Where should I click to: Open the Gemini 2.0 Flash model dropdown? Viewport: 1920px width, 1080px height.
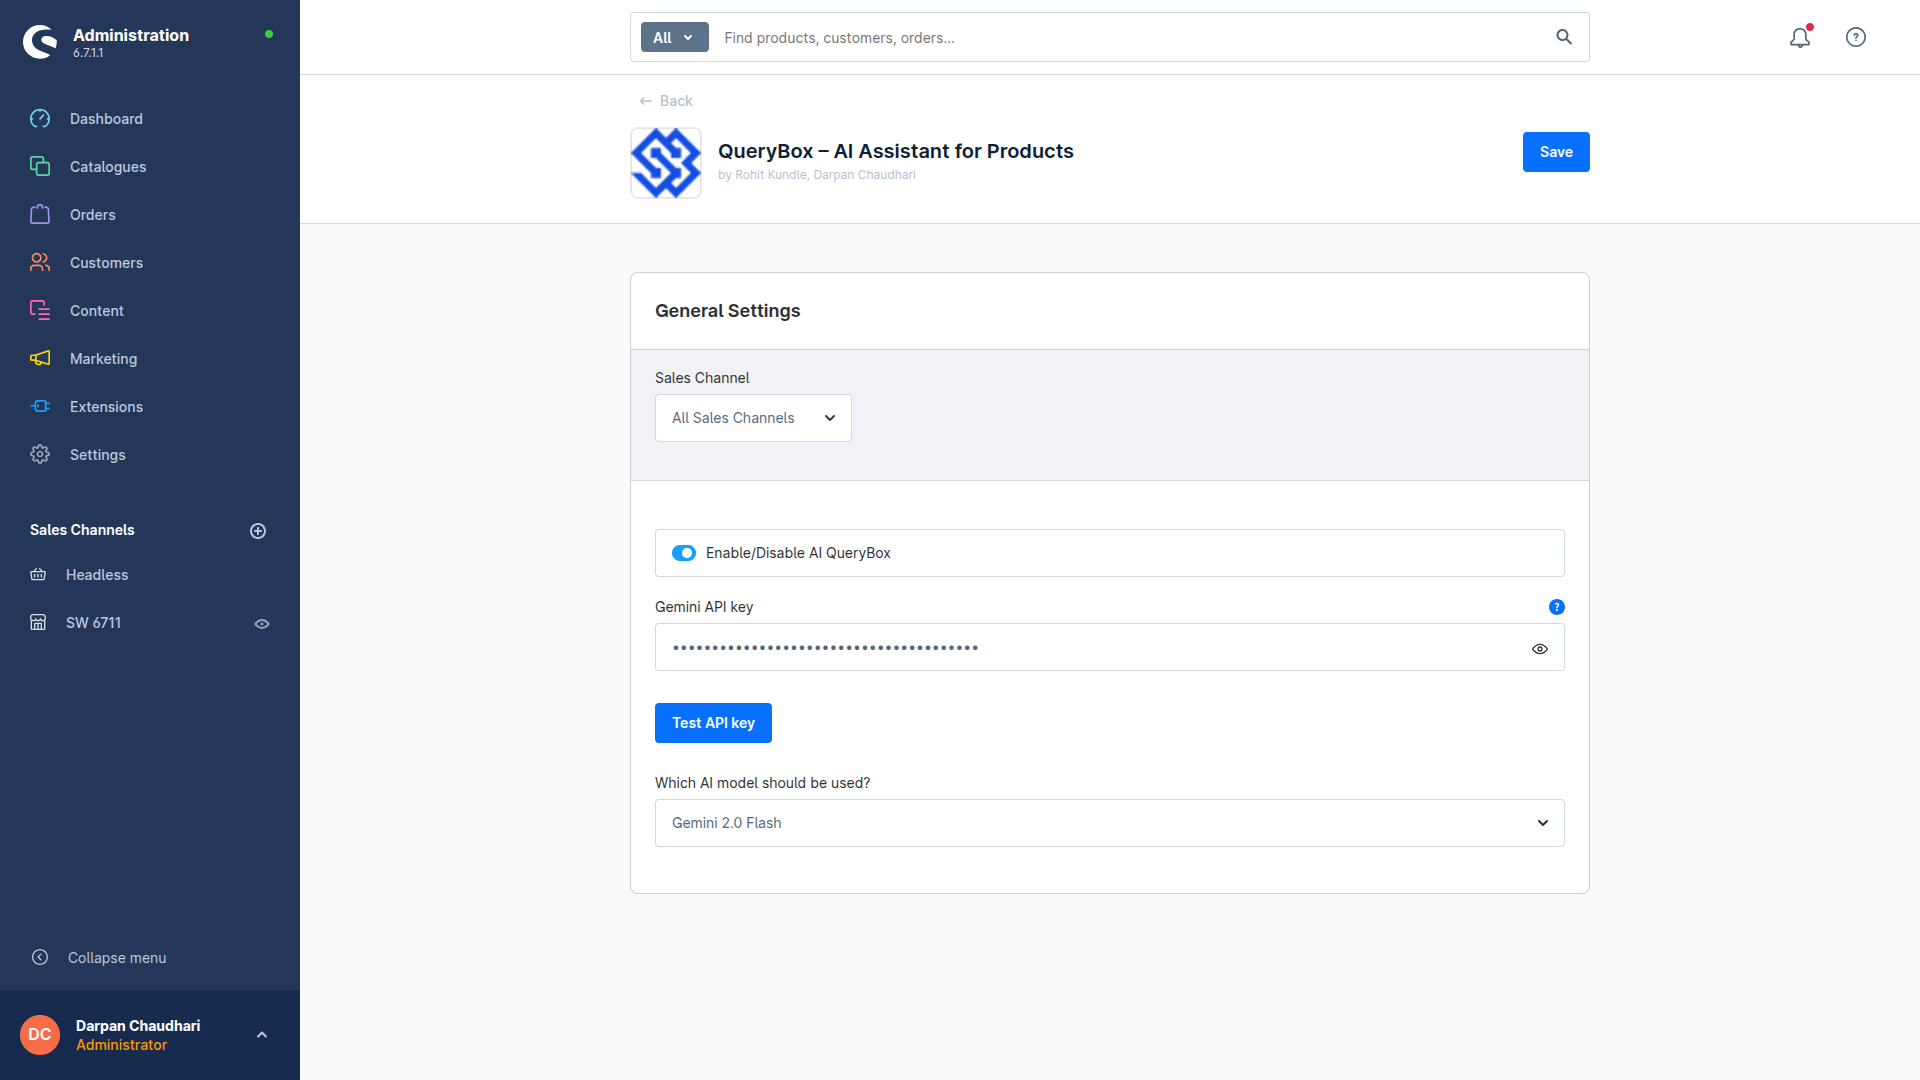click(1110, 823)
